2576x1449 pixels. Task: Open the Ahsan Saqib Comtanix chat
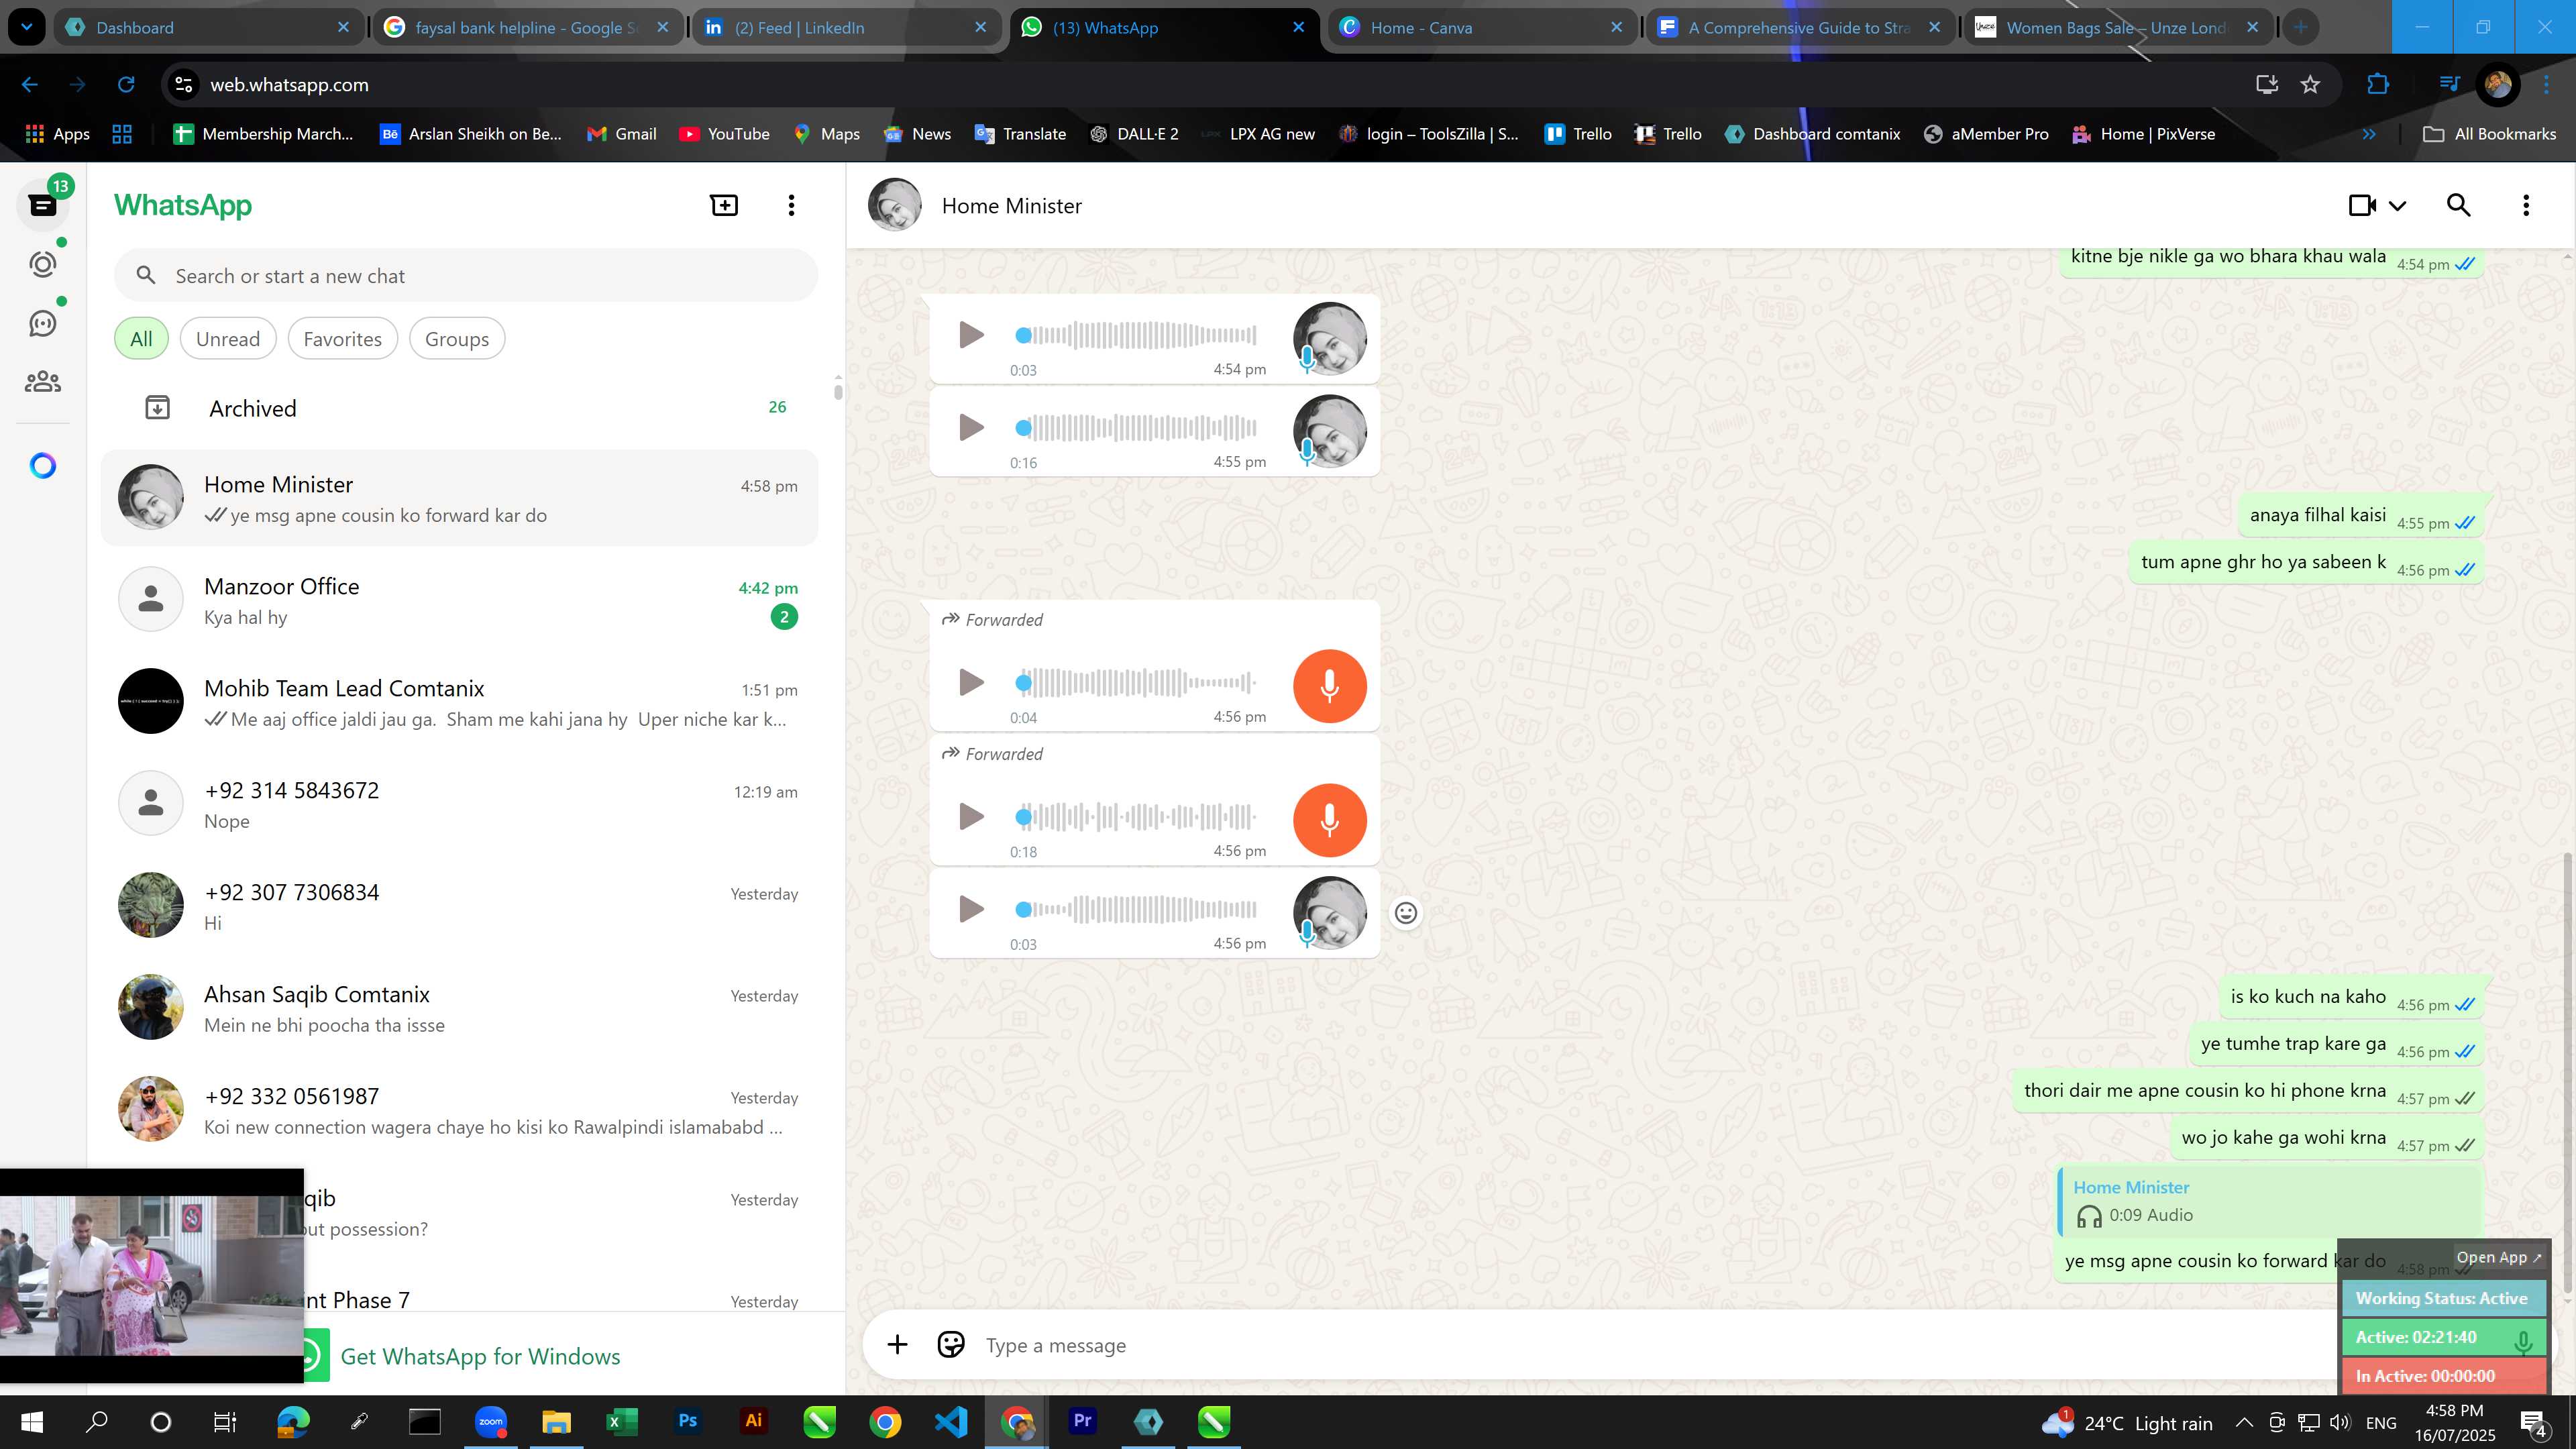click(x=459, y=1008)
